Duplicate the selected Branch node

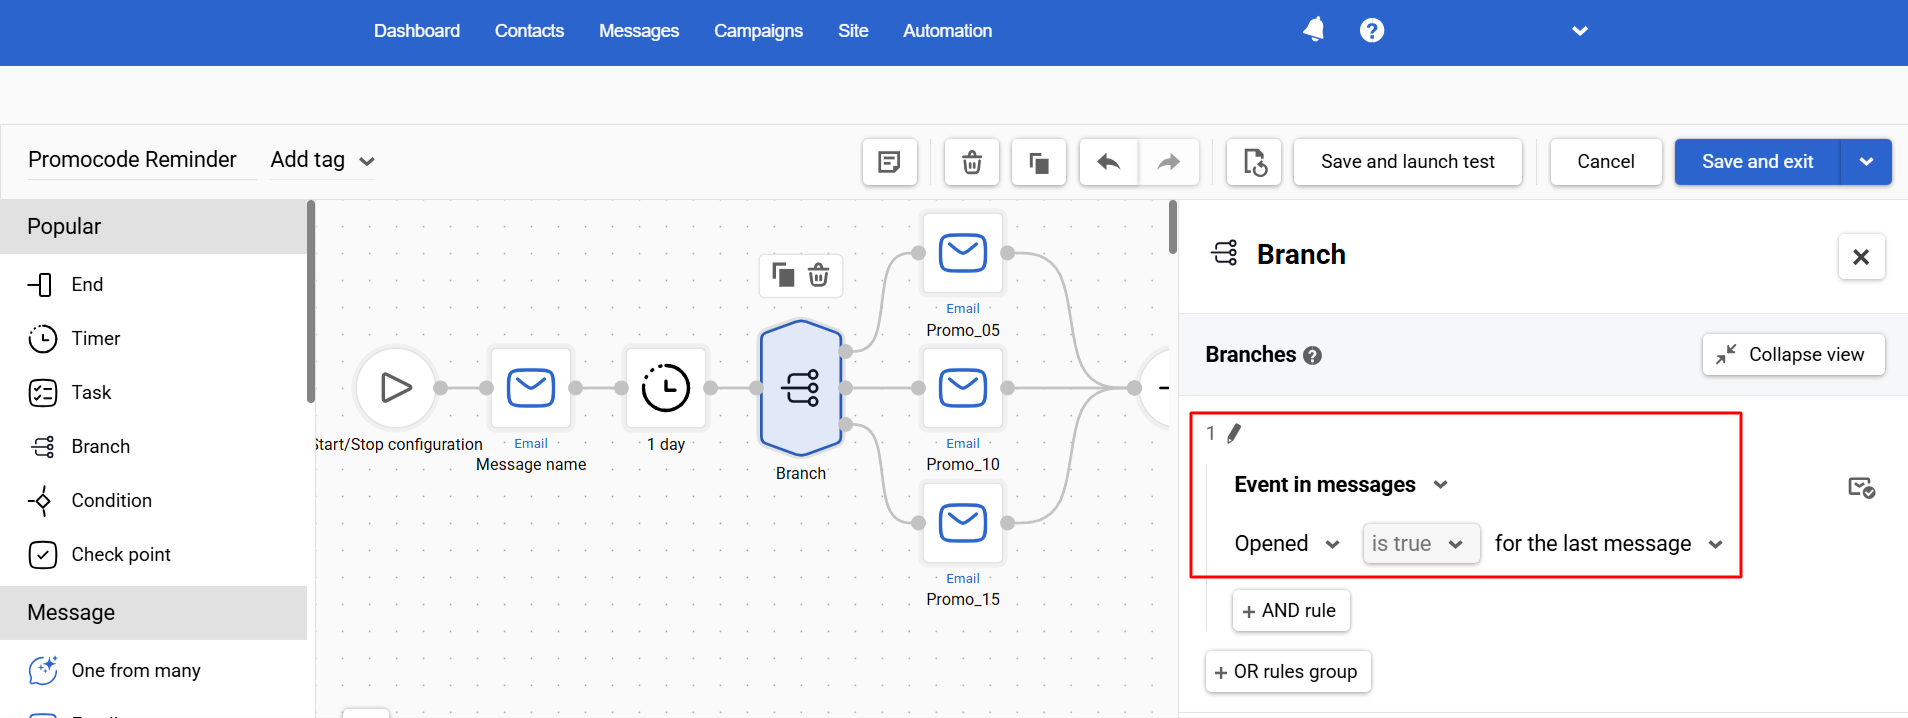[783, 275]
